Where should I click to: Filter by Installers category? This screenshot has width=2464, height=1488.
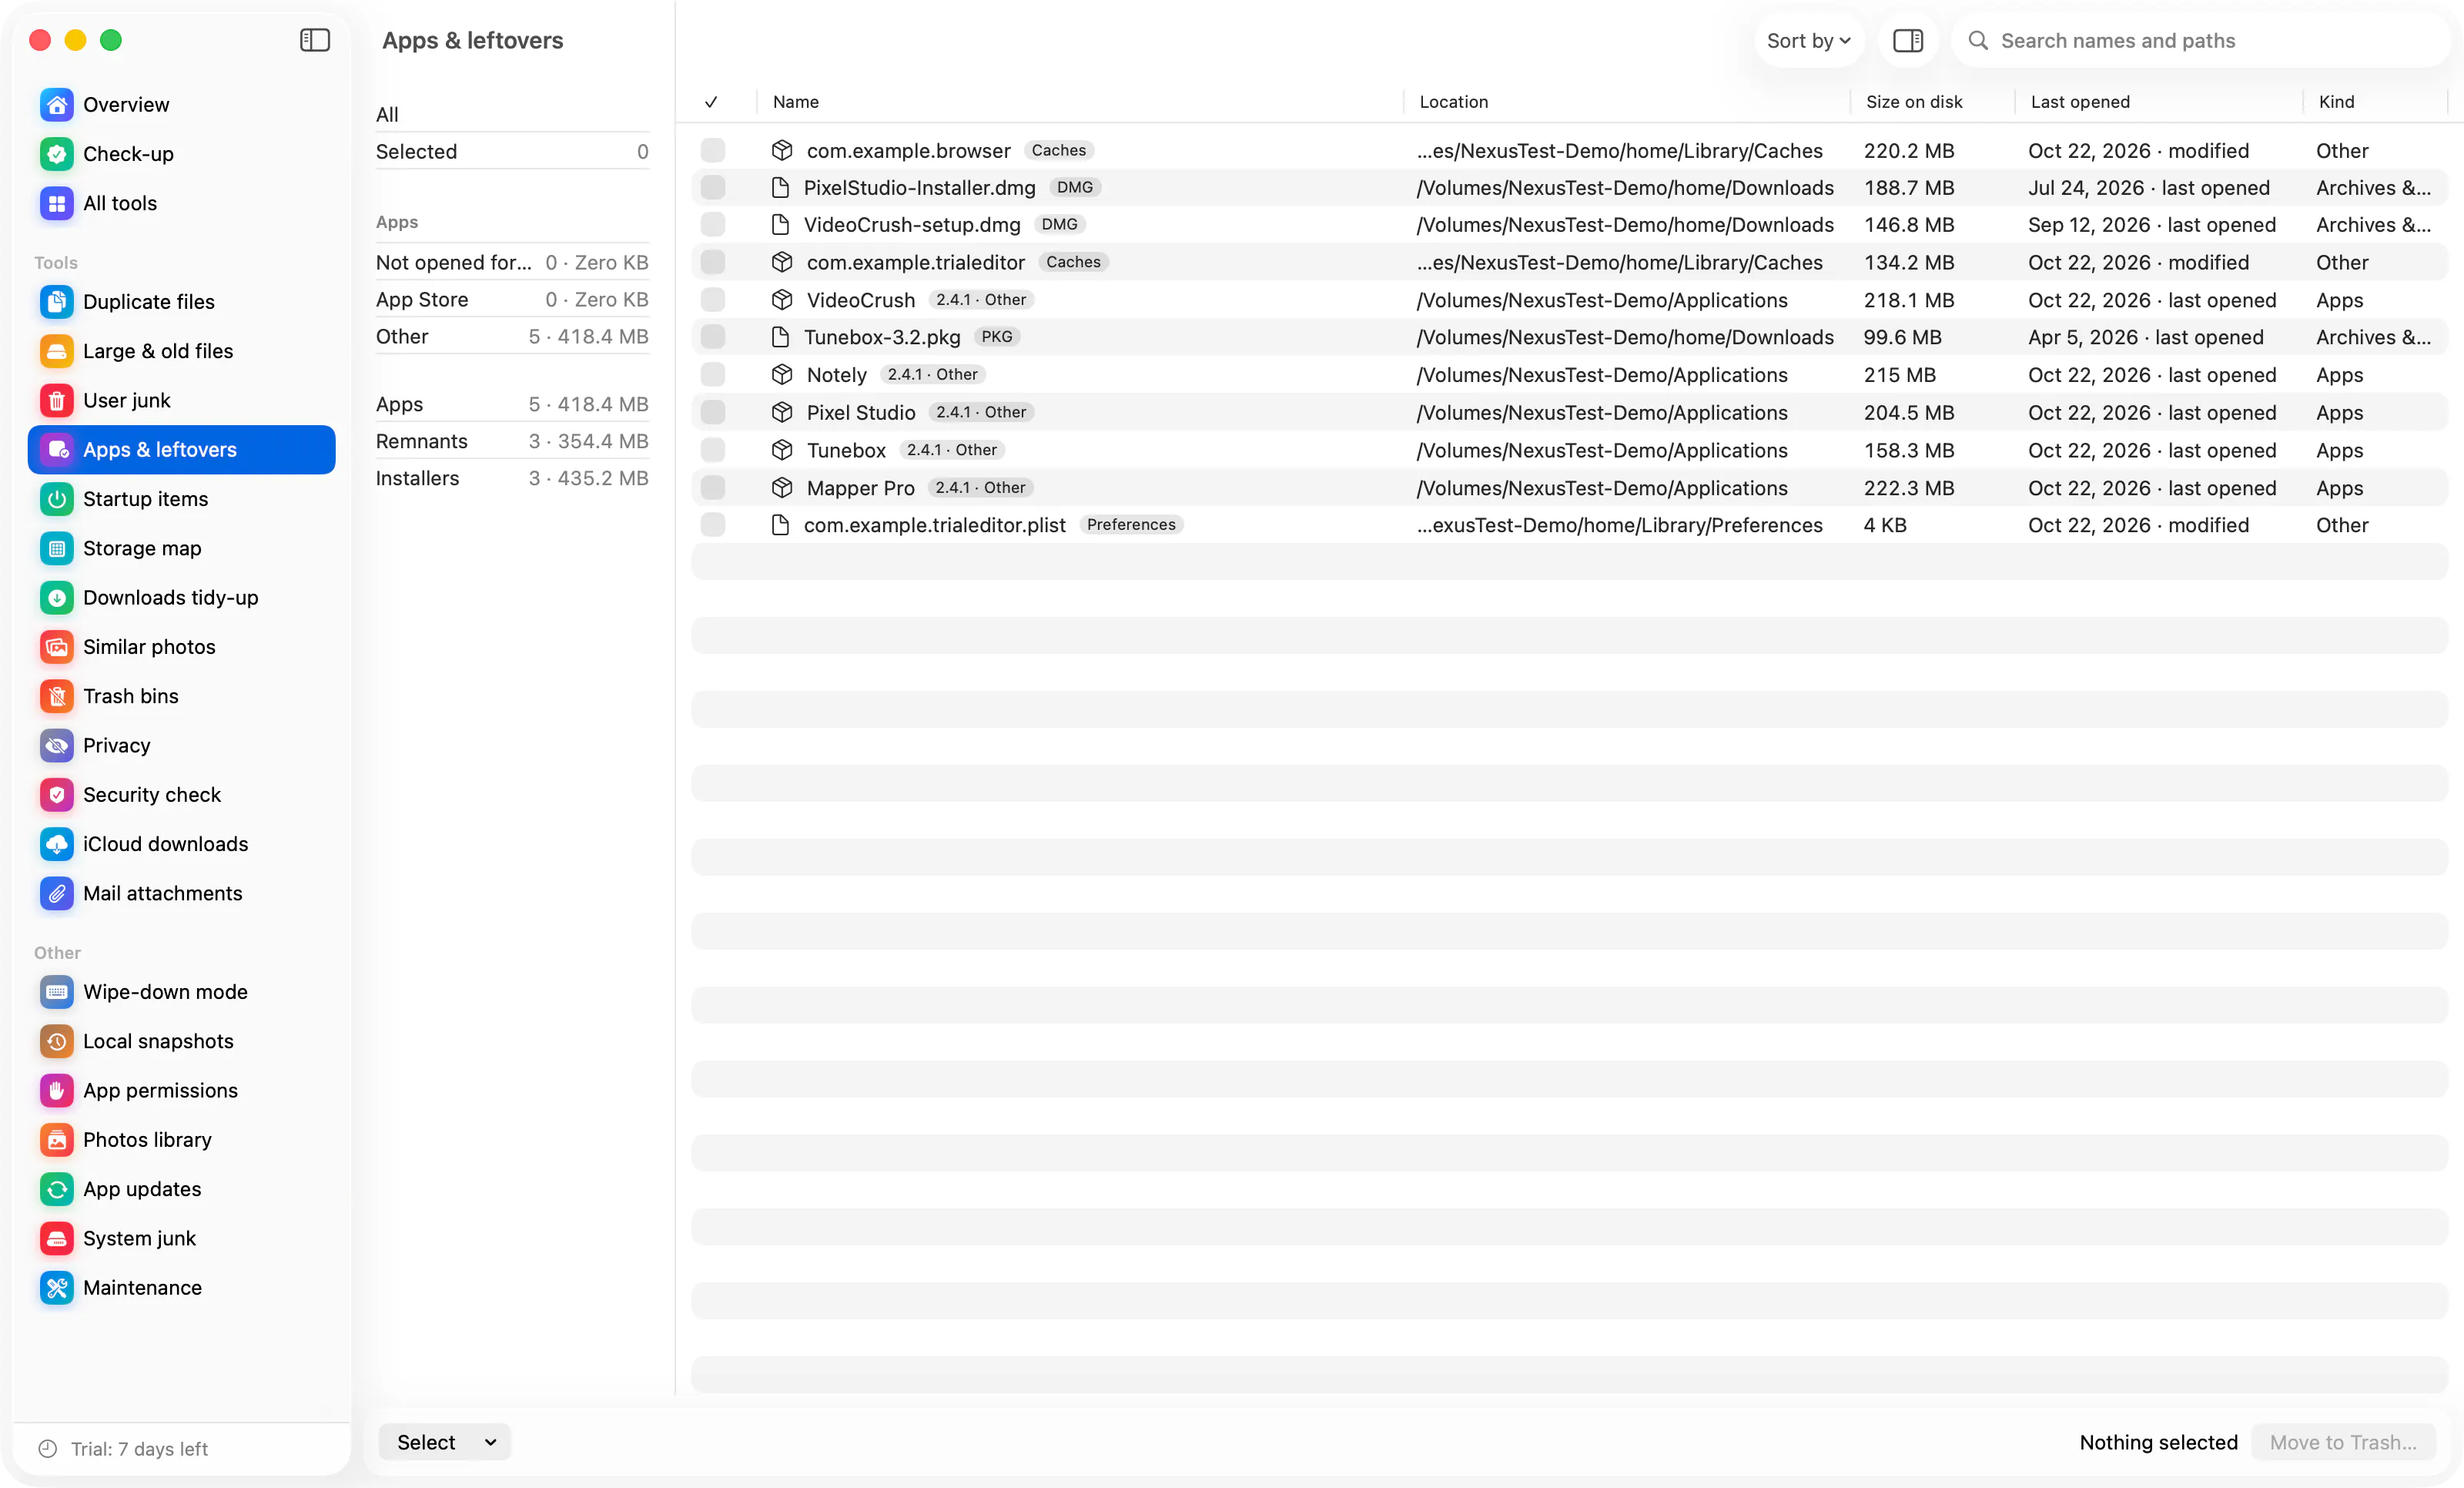pos(512,478)
